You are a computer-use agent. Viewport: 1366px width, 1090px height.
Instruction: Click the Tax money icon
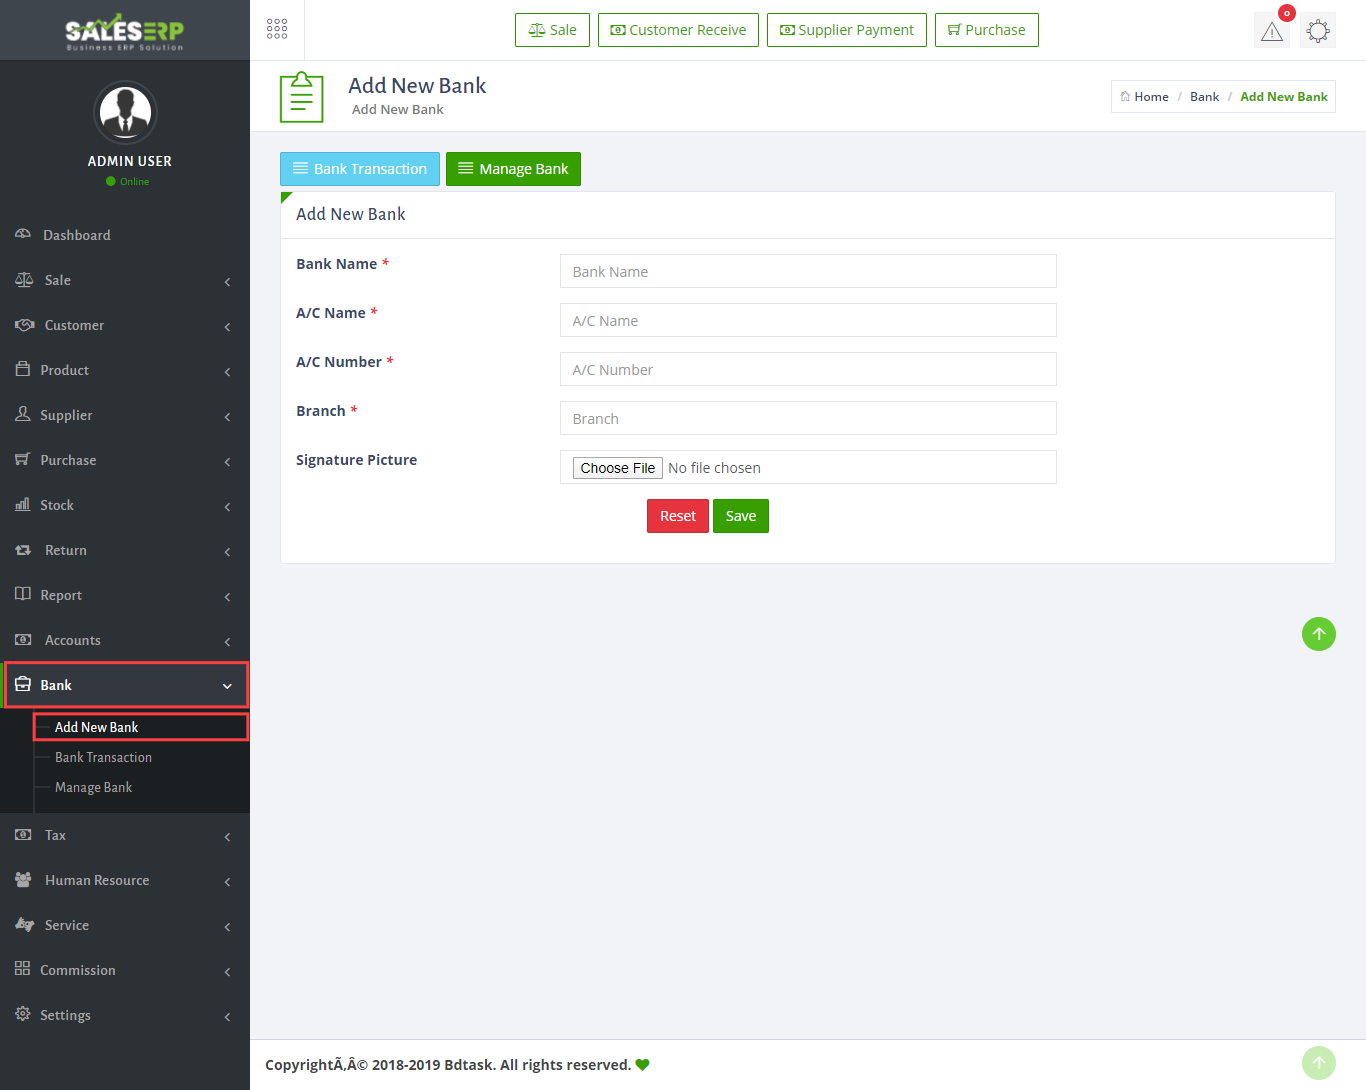coord(24,834)
